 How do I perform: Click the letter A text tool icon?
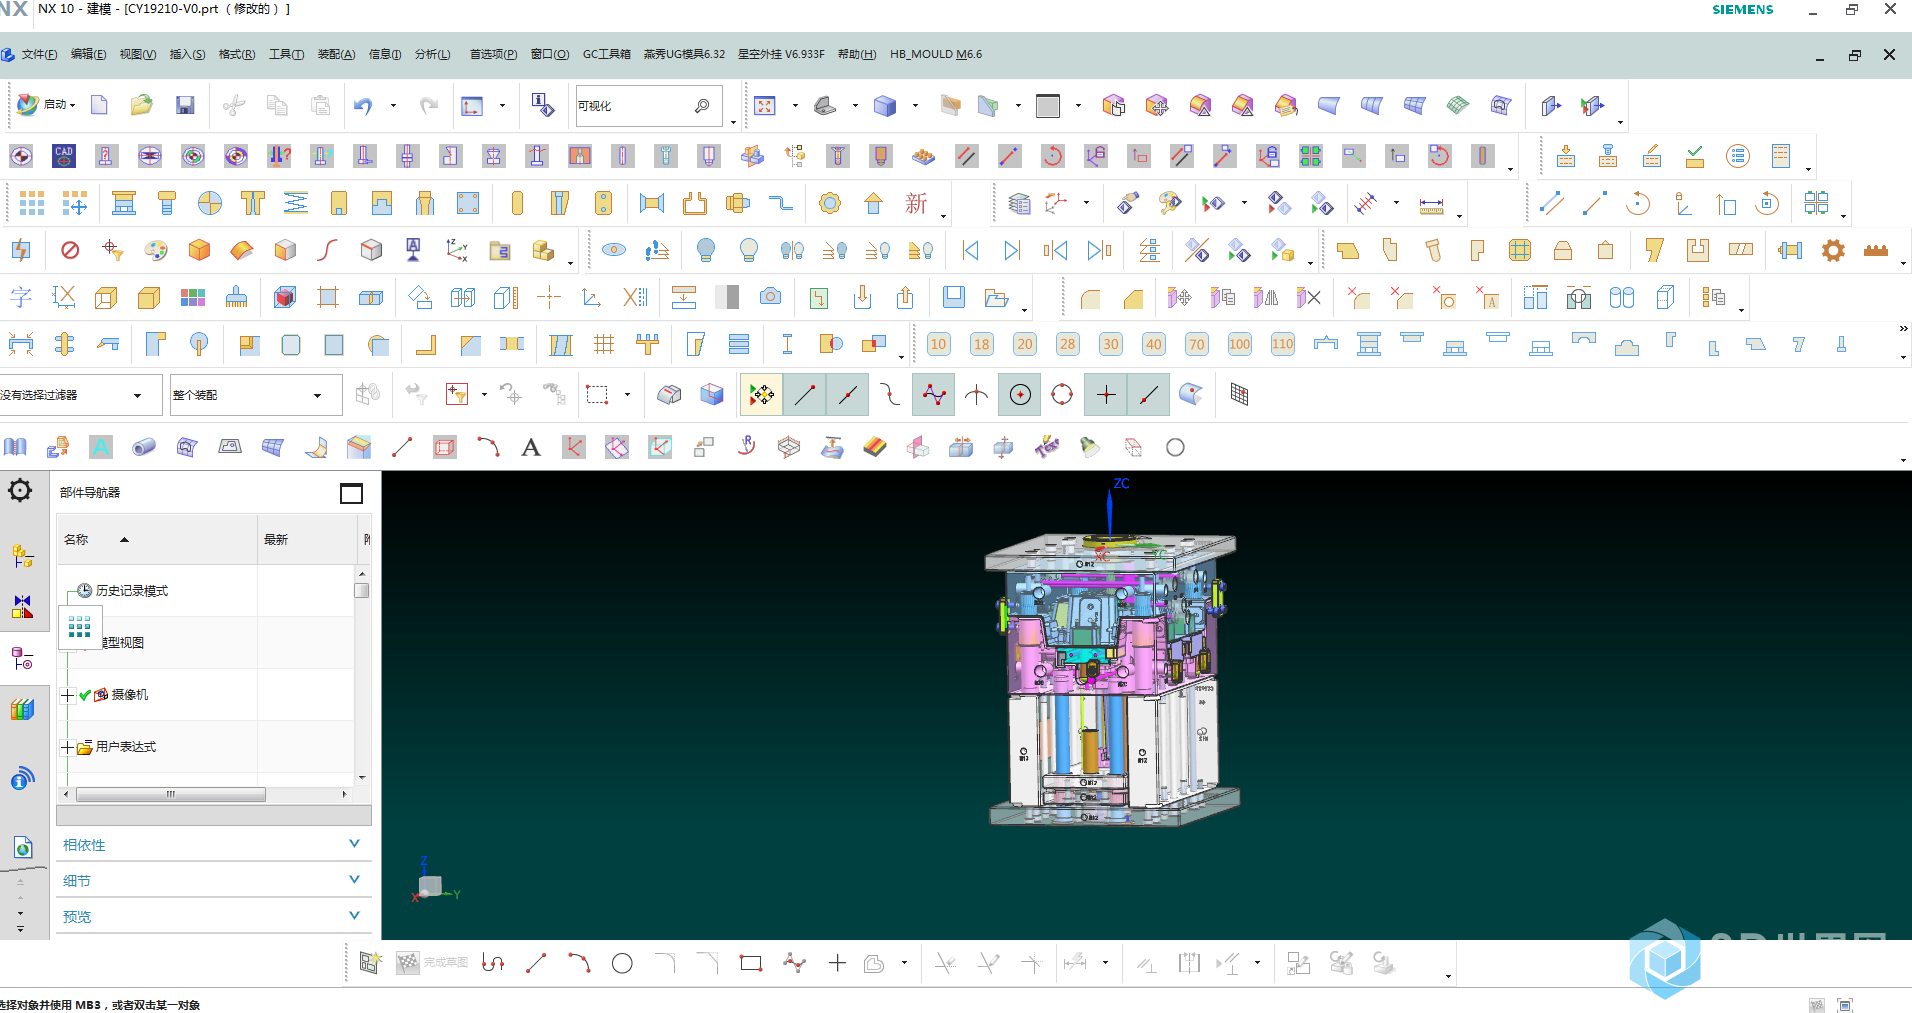531,447
